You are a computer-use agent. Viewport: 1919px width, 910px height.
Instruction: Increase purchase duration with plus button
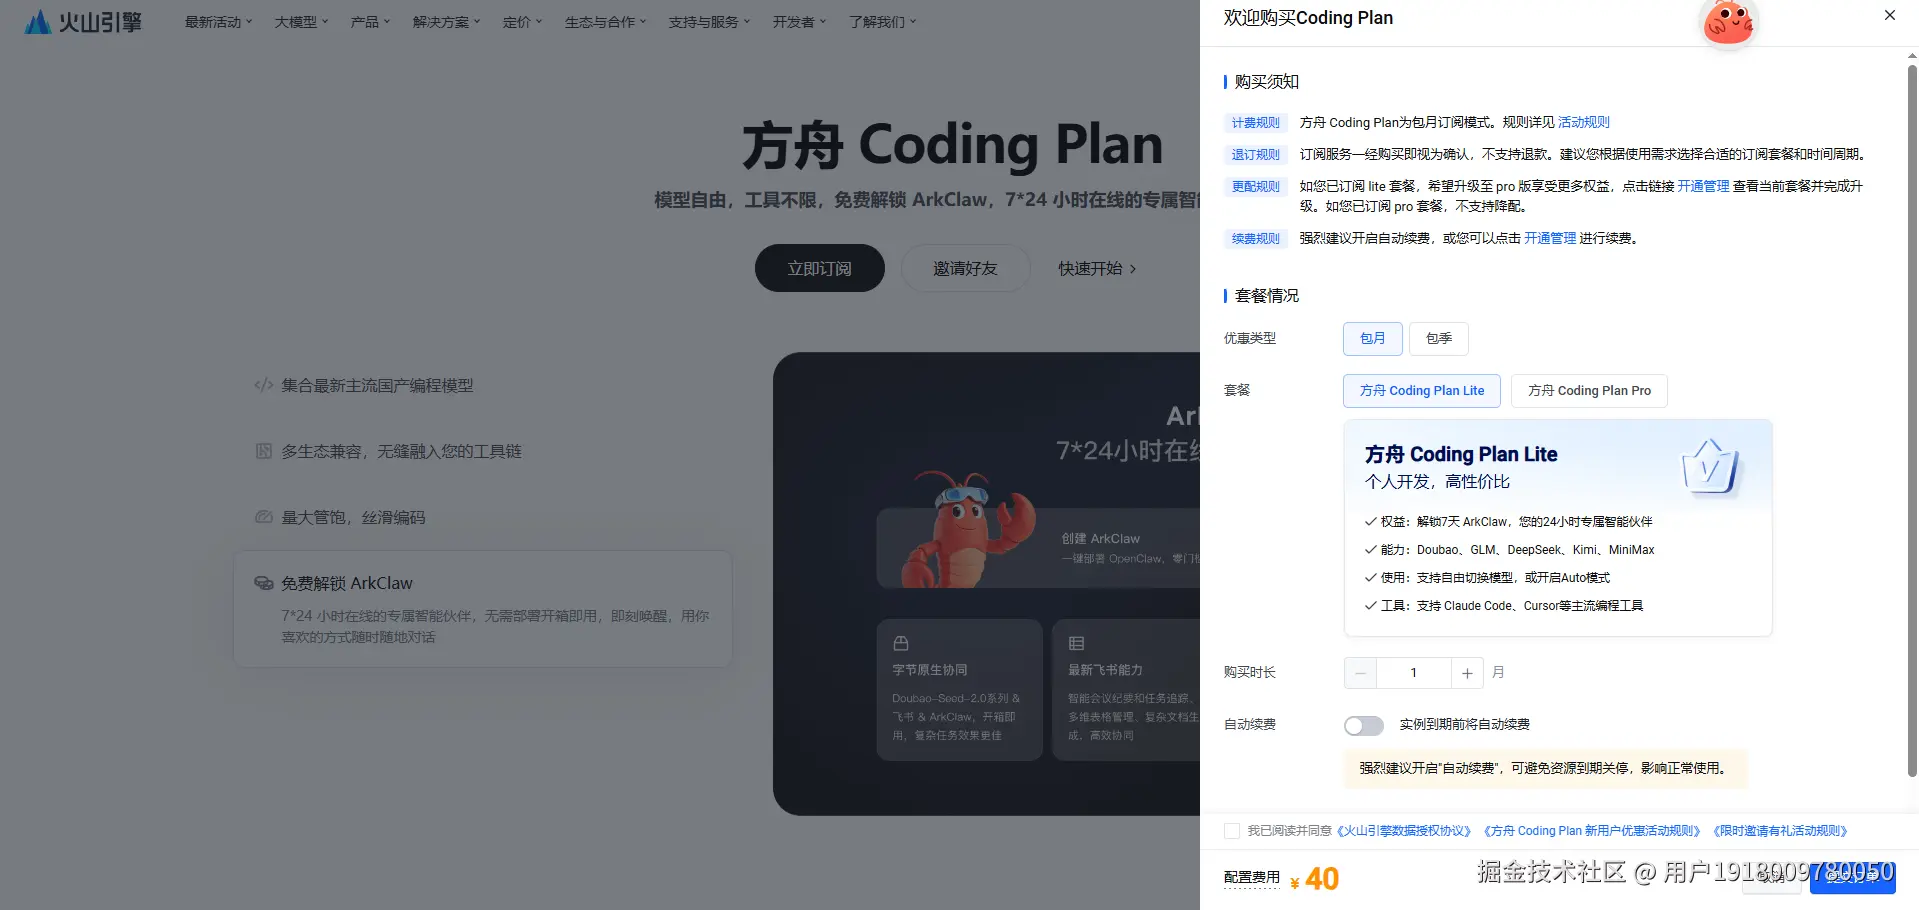coord(1467,673)
